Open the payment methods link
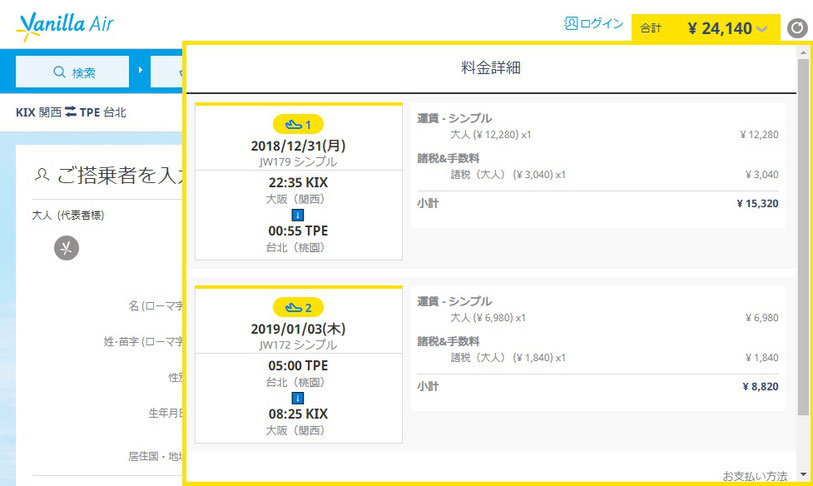The height and width of the screenshot is (486, 813). coord(754,474)
